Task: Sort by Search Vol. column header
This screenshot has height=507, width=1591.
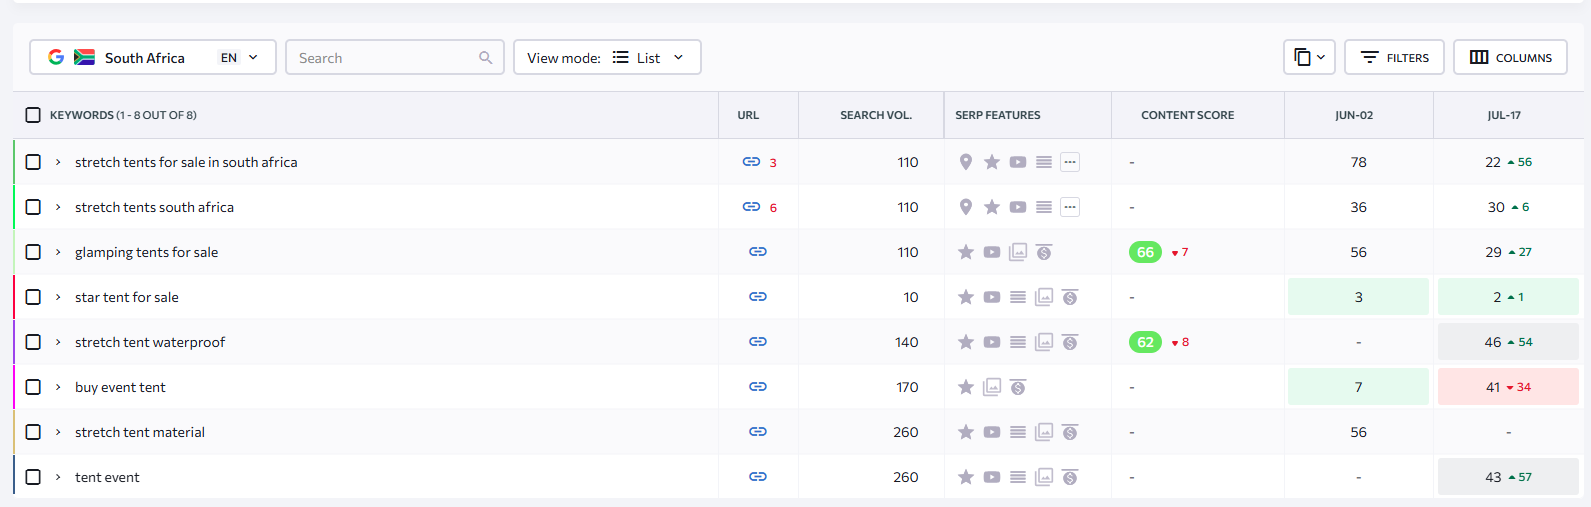Action: point(875,115)
